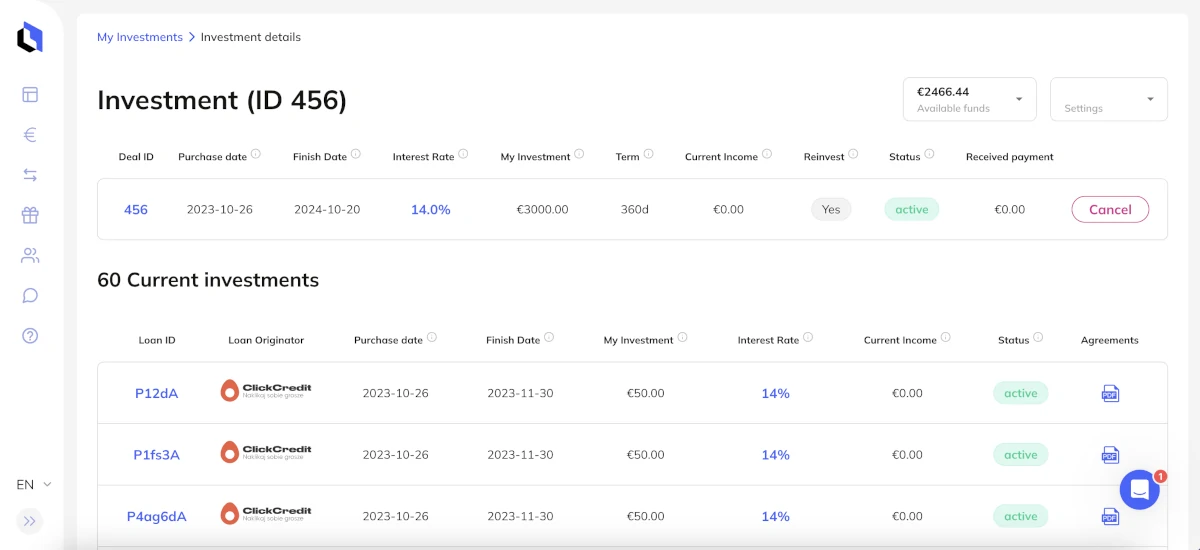Click info icon beside loans Purchase date header
The height and width of the screenshot is (550, 1200).
(x=432, y=338)
